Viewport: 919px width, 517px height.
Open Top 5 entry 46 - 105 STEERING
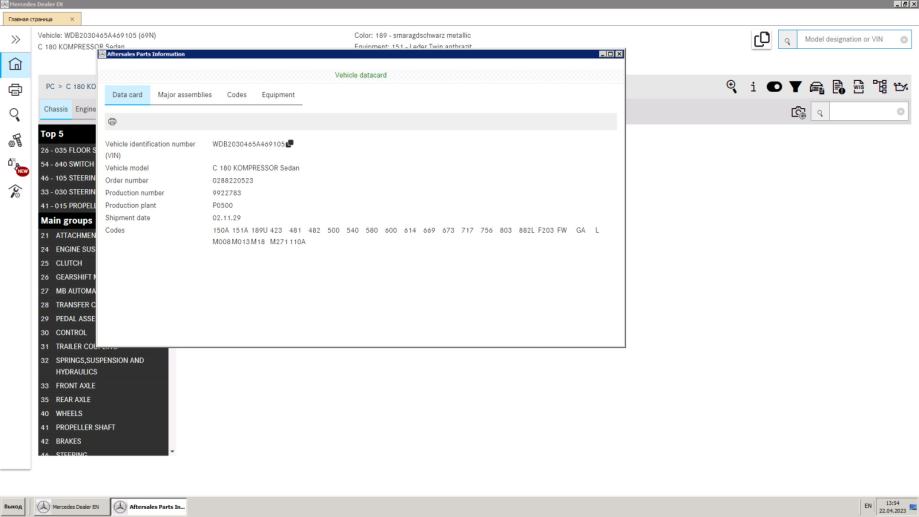(x=67, y=178)
